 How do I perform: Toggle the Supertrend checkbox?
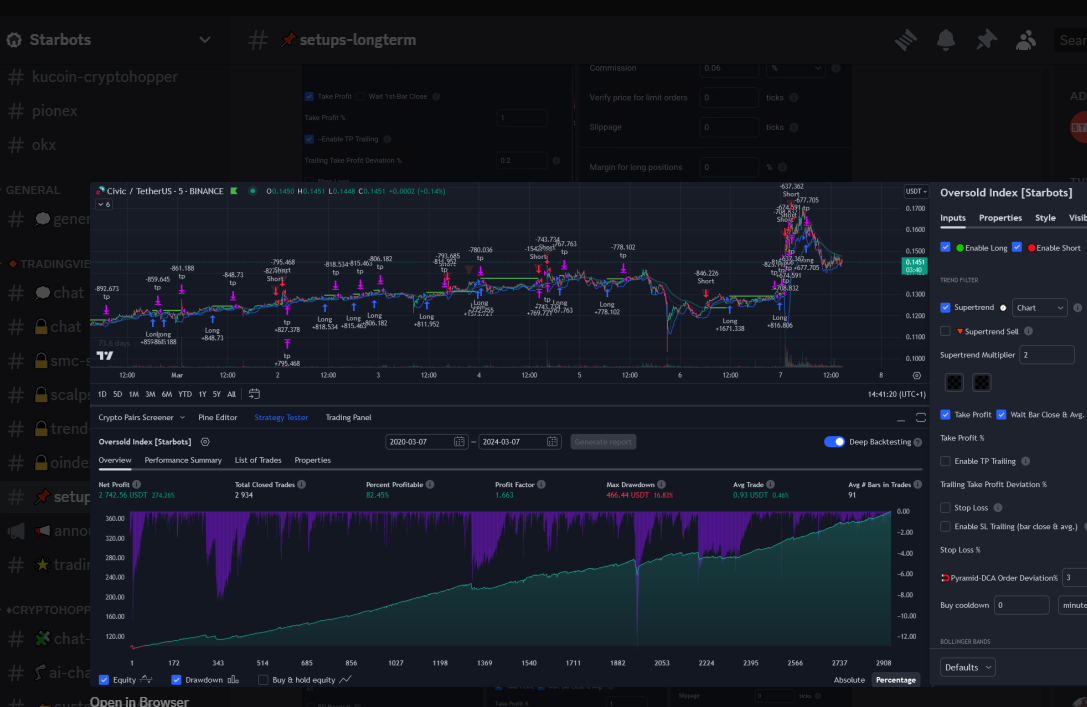946,308
